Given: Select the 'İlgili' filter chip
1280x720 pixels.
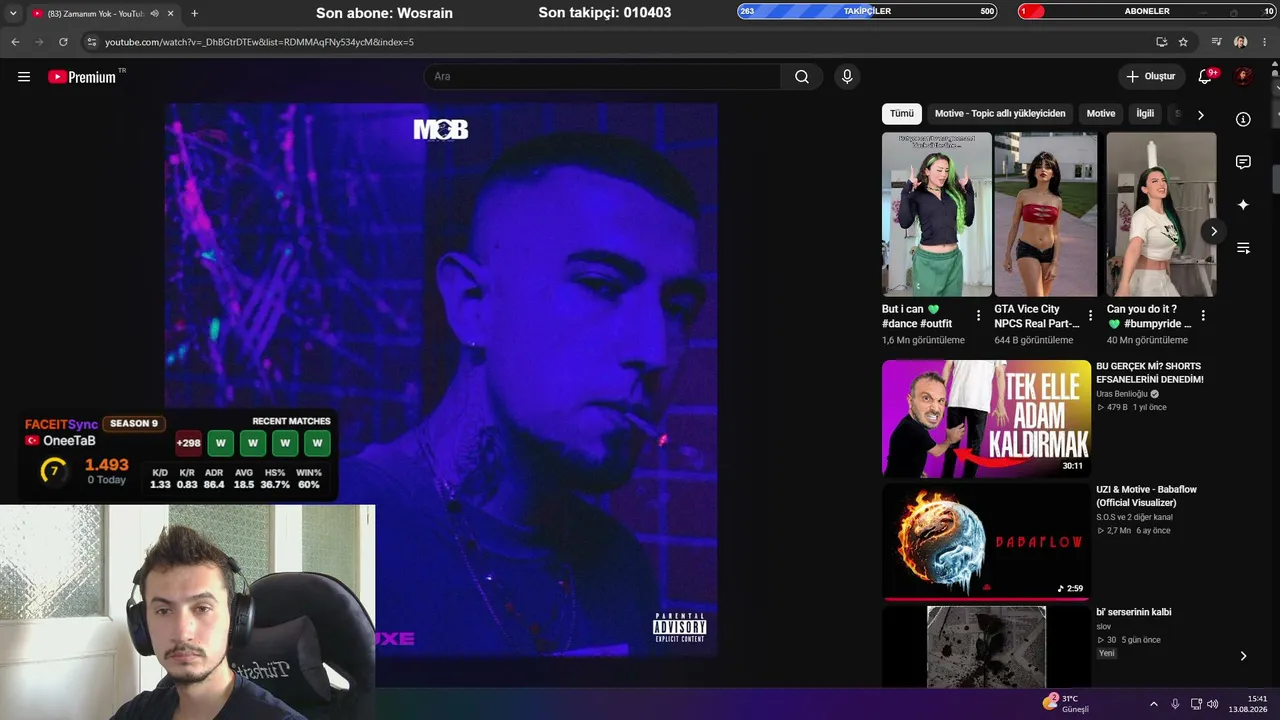Looking at the screenshot, I should point(1145,114).
